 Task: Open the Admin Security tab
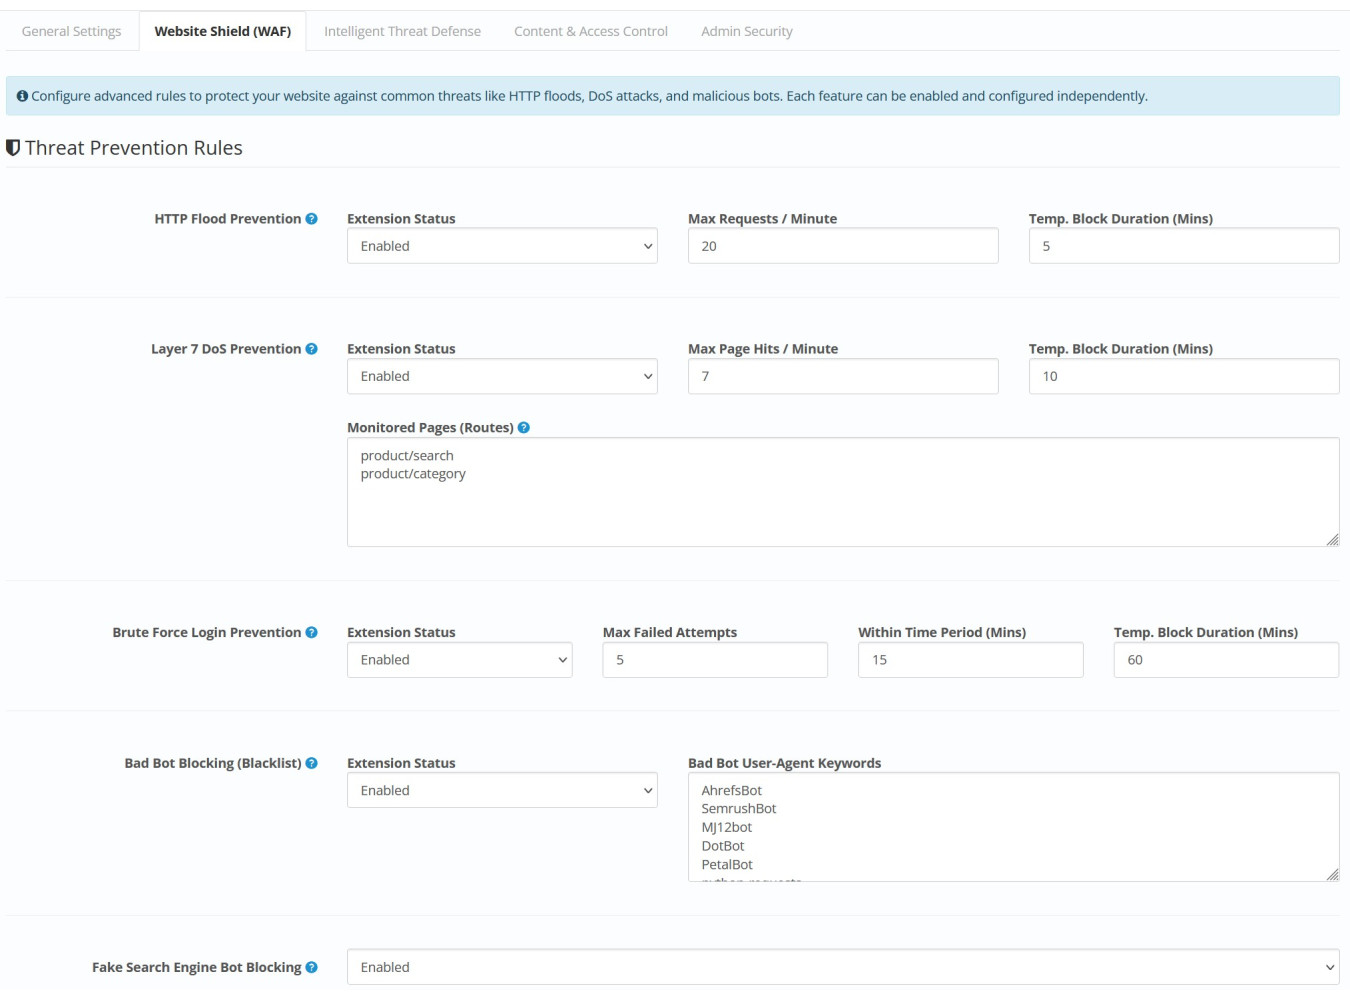[746, 31]
